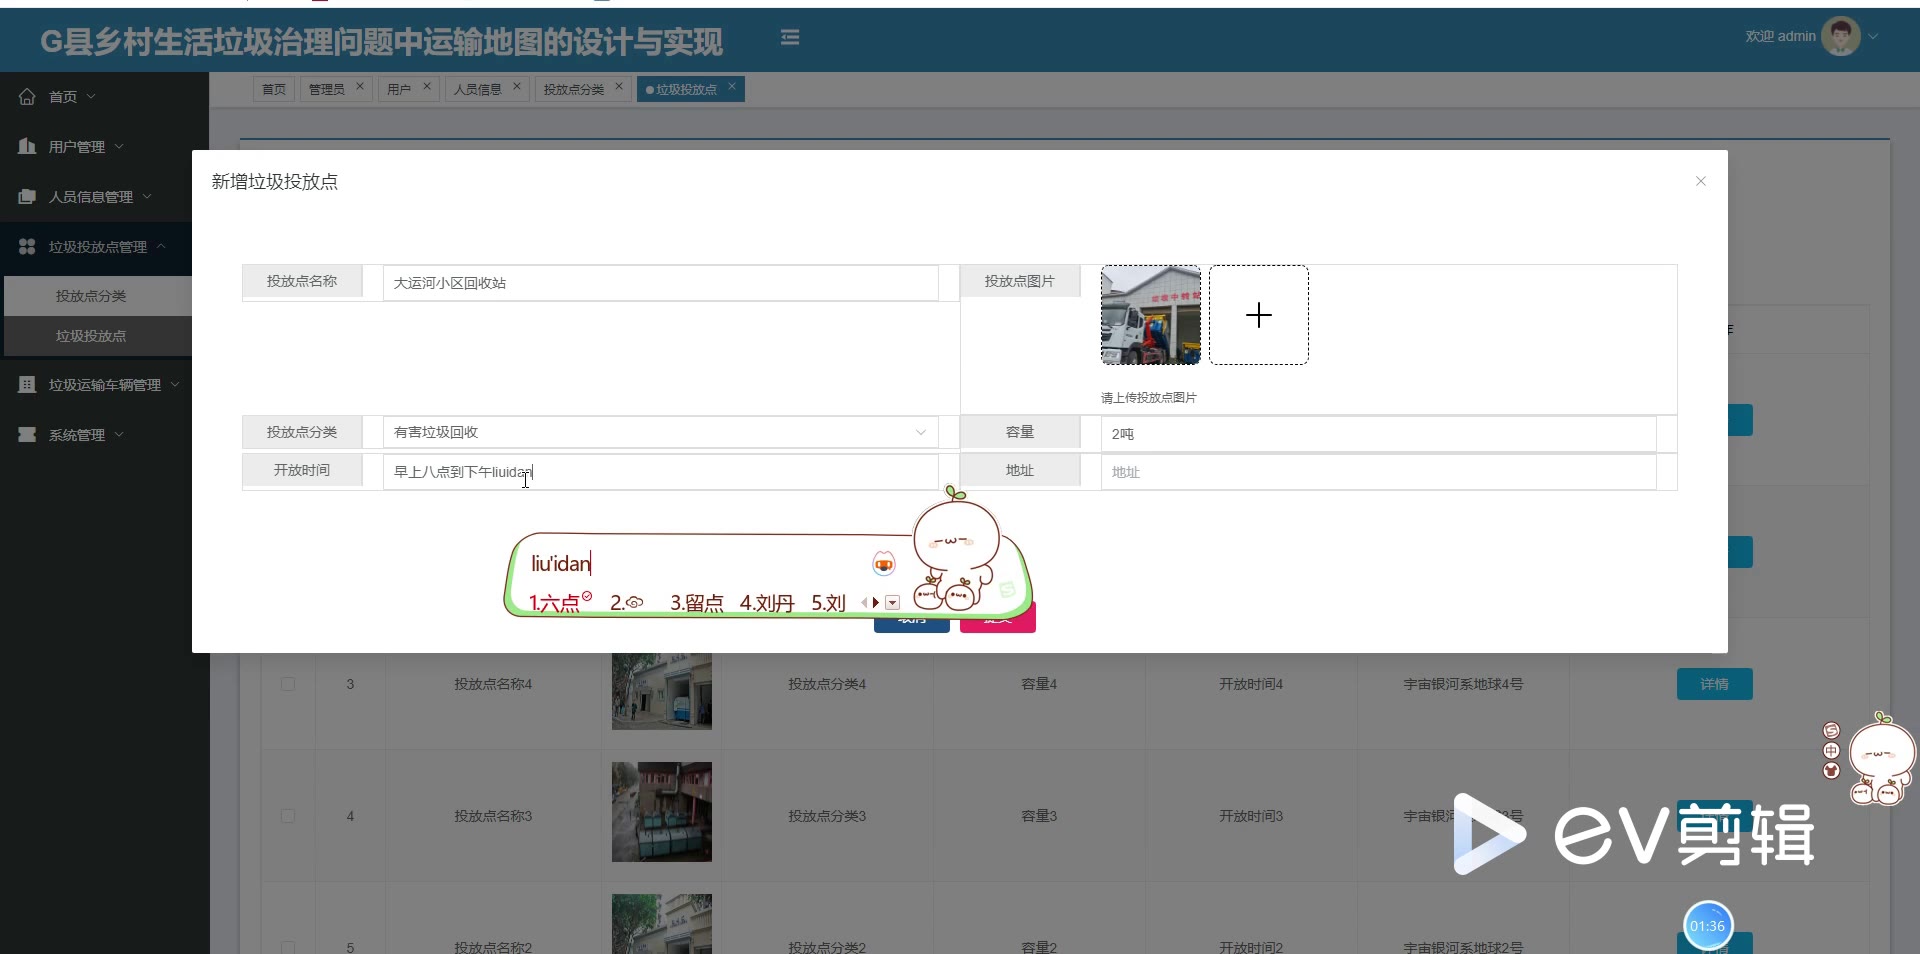Click the 开放时间 input field
The height and width of the screenshot is (954, 1920).
coord(660,472)
